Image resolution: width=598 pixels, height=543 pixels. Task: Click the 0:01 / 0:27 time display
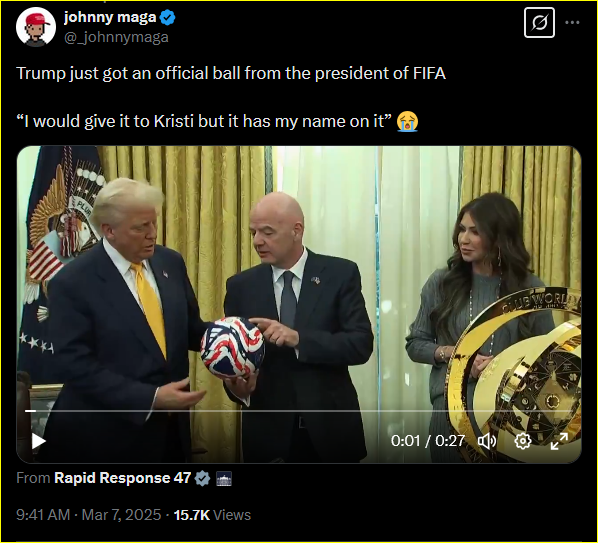[x=428, y=441]
